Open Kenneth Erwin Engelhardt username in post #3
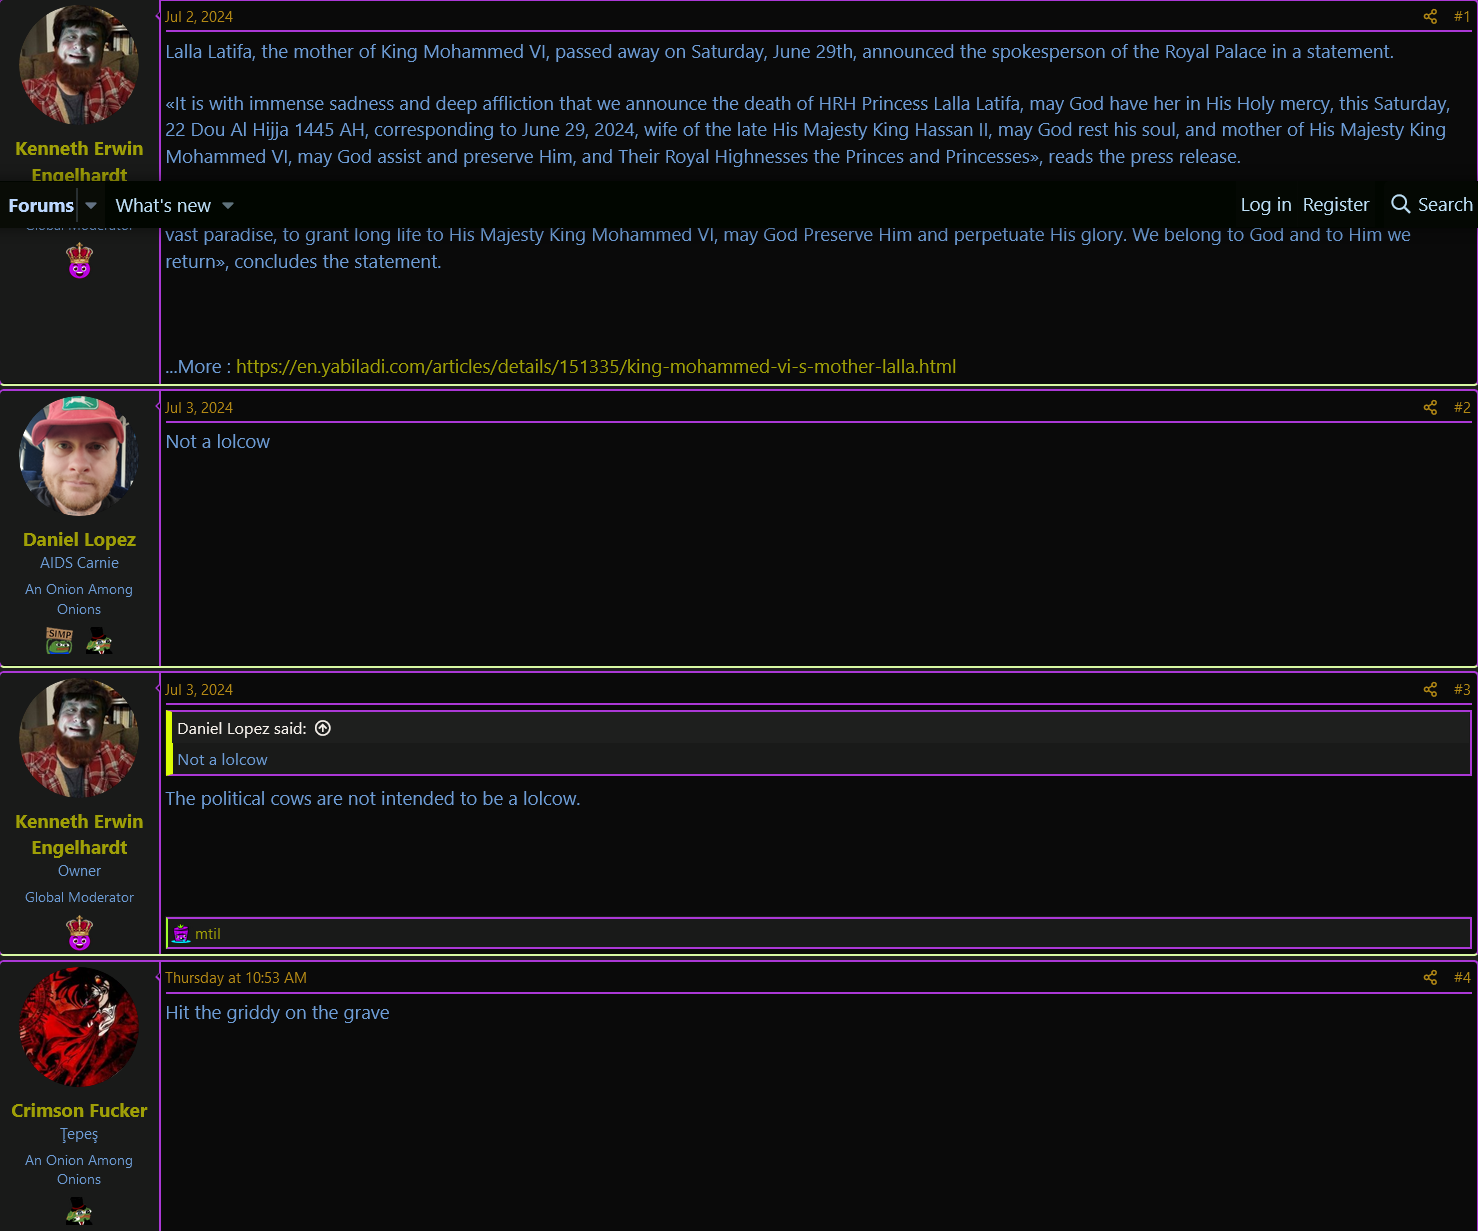This screenshot has height=1231, width=1478. coord(79,834)
